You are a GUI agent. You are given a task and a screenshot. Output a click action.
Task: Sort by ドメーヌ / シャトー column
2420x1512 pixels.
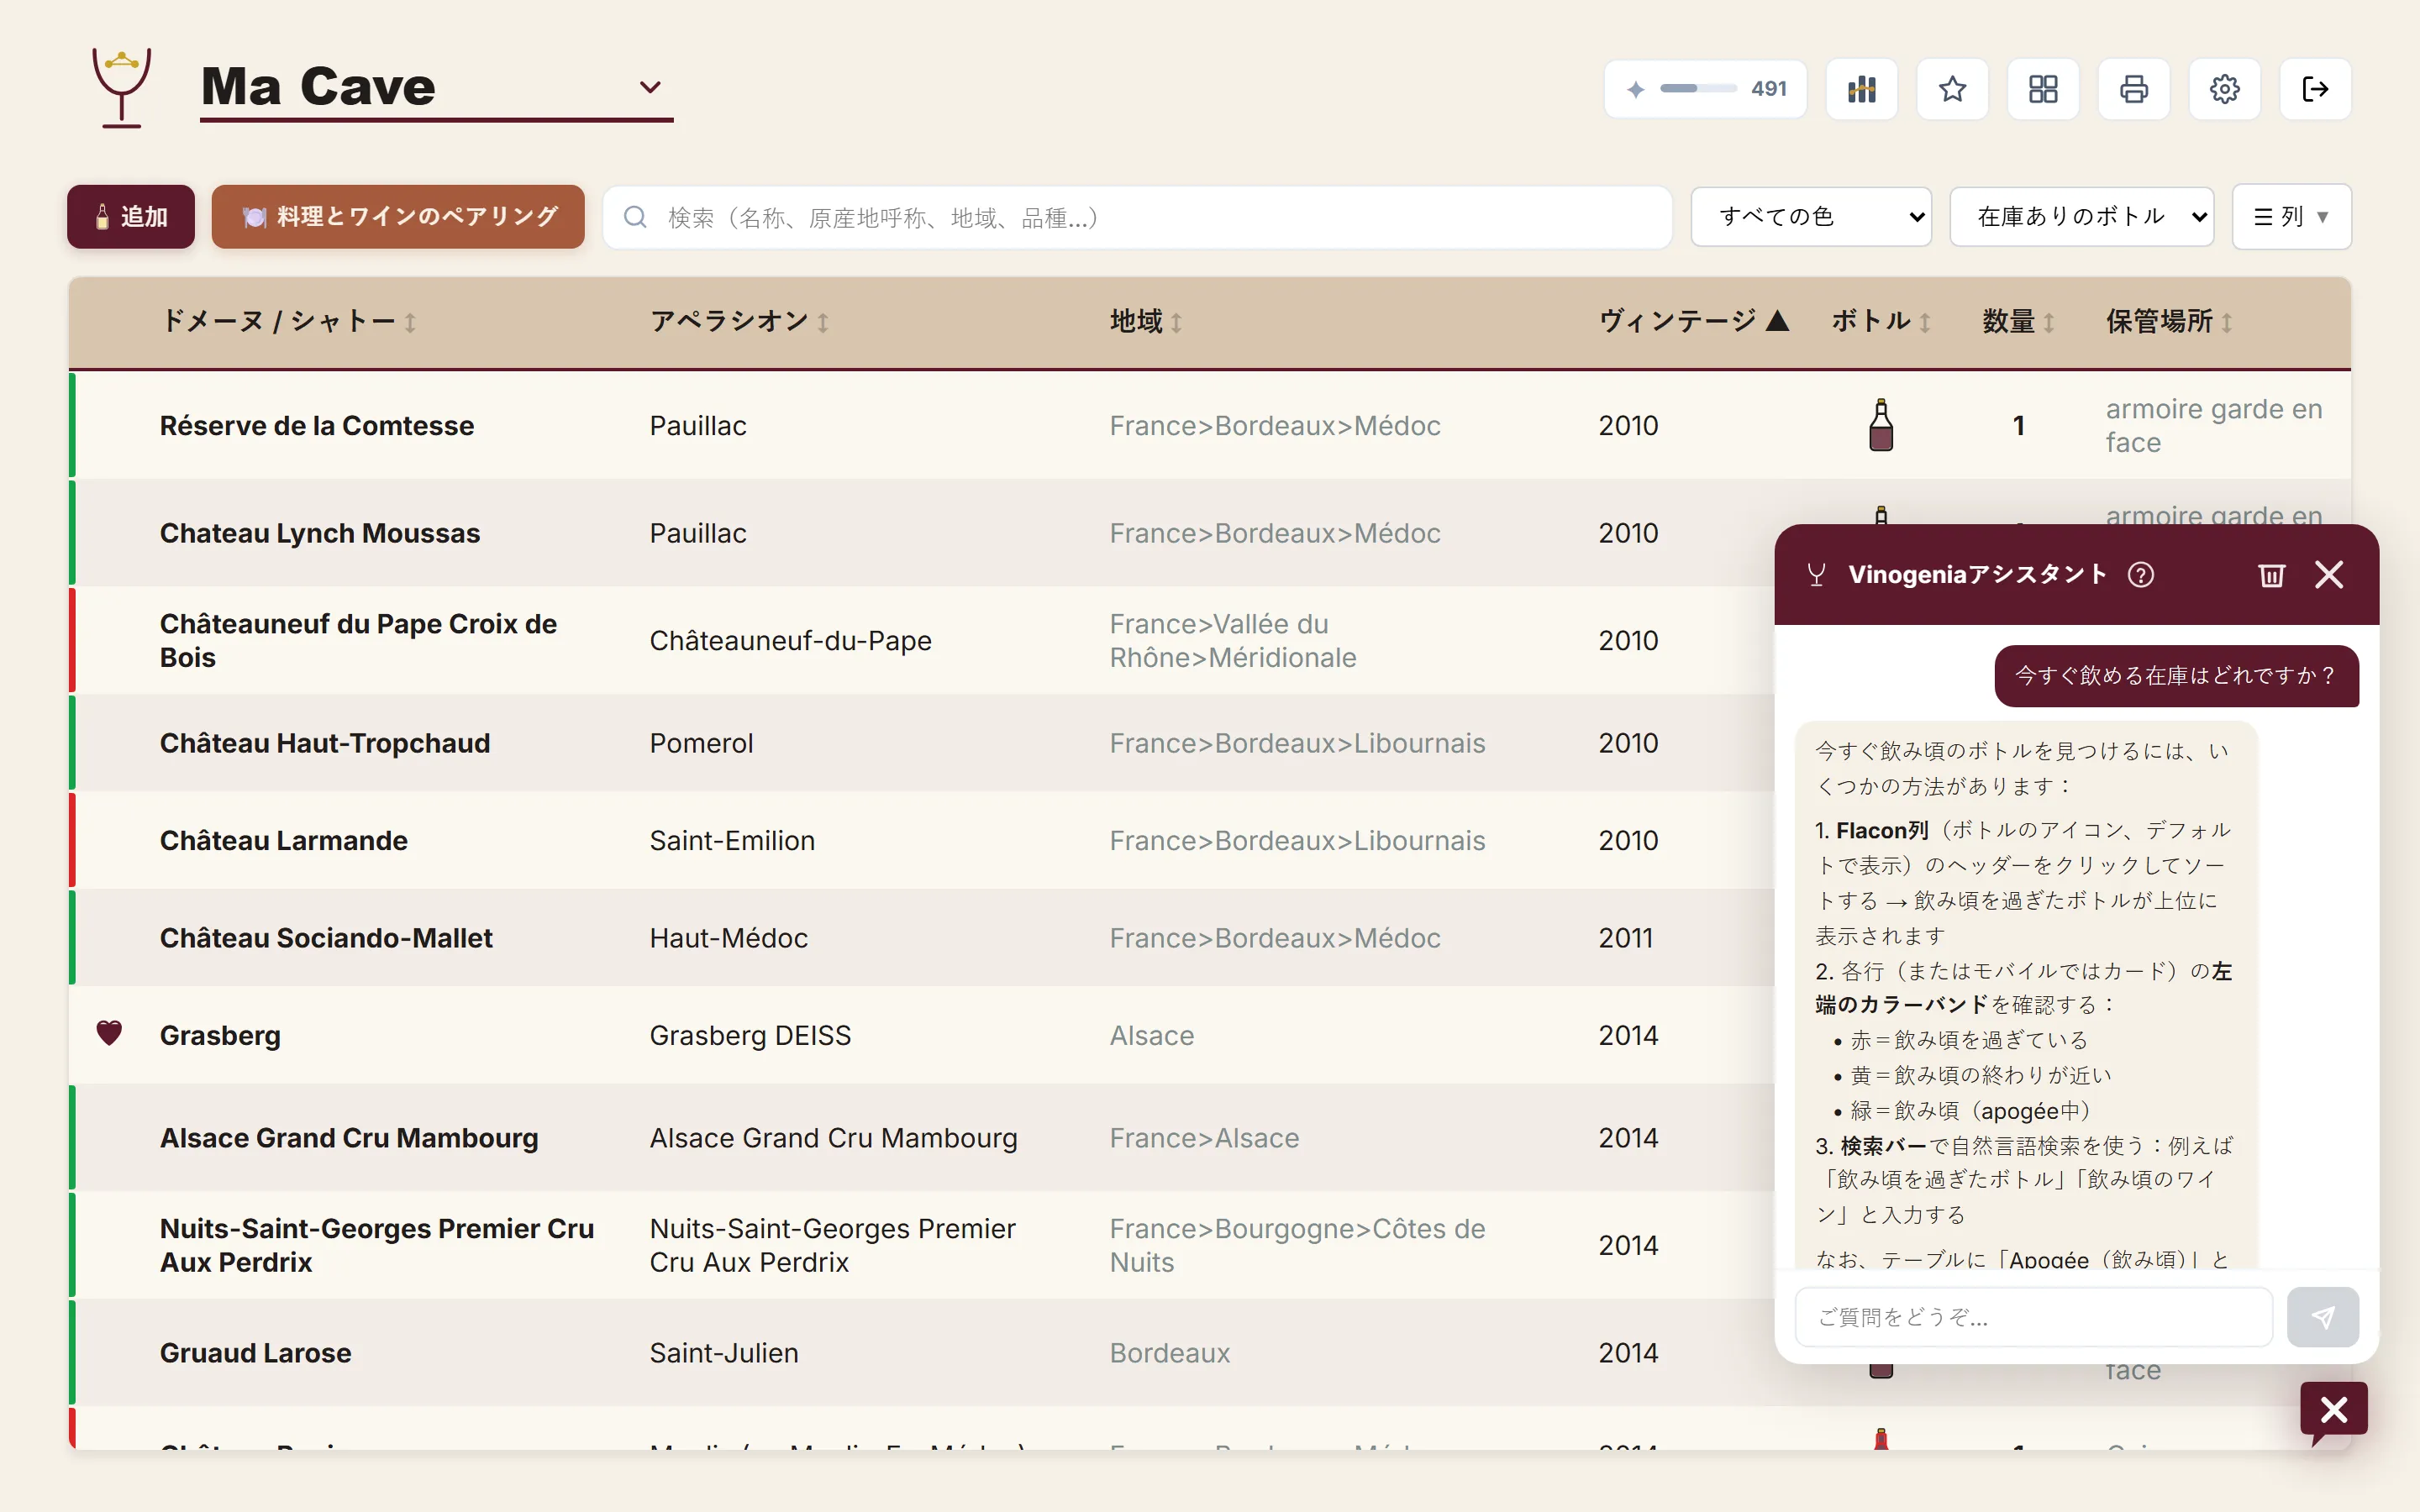coord(288,321)
